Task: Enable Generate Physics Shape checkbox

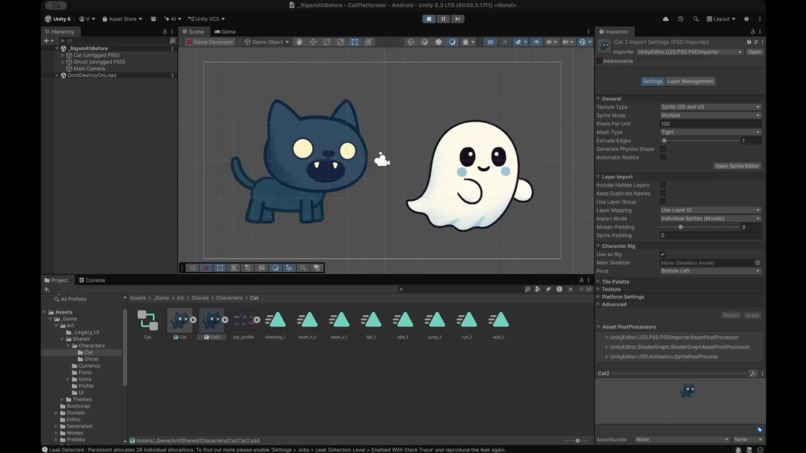Action: pos(663,149)
